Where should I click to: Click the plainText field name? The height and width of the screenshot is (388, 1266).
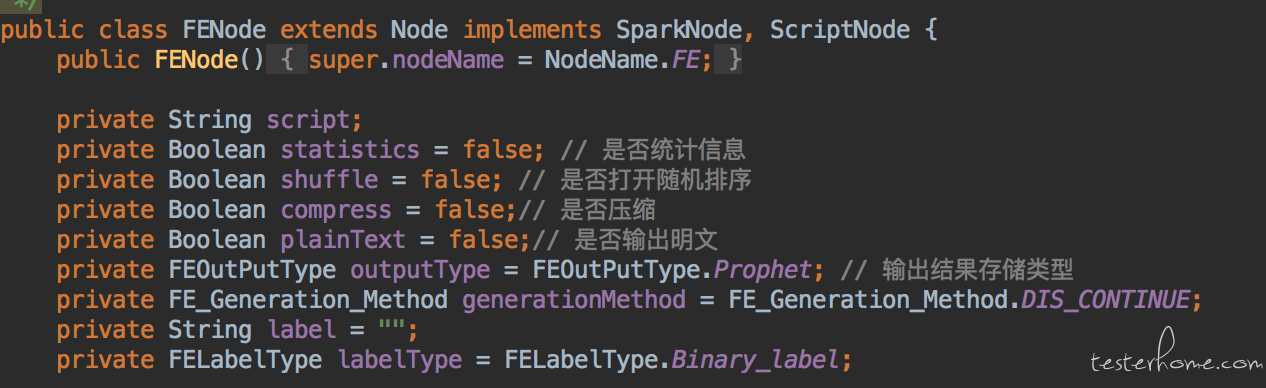point(342,240)
